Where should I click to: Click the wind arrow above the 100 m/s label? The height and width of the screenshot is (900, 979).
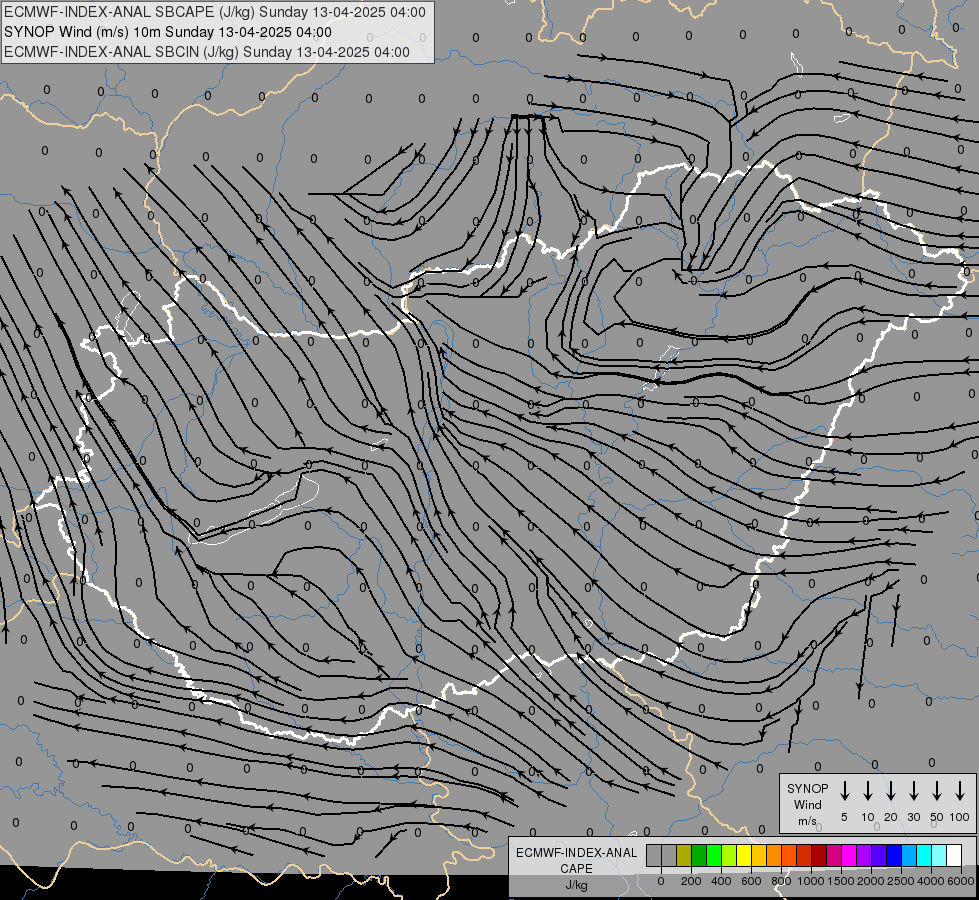pyautogui.click(x=960, y=791)
